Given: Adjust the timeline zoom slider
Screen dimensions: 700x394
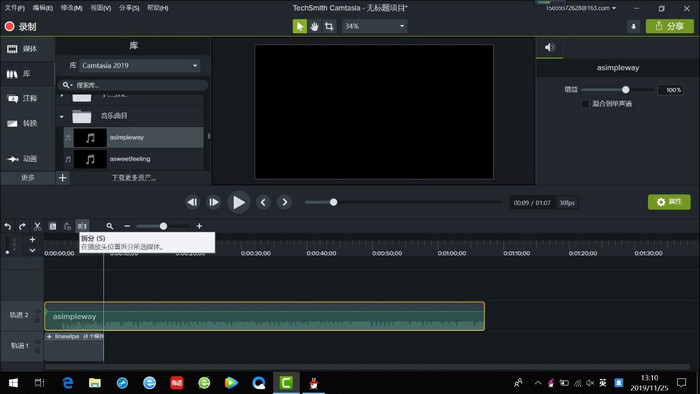Looking at the screenshot, I should click(163, 226).
